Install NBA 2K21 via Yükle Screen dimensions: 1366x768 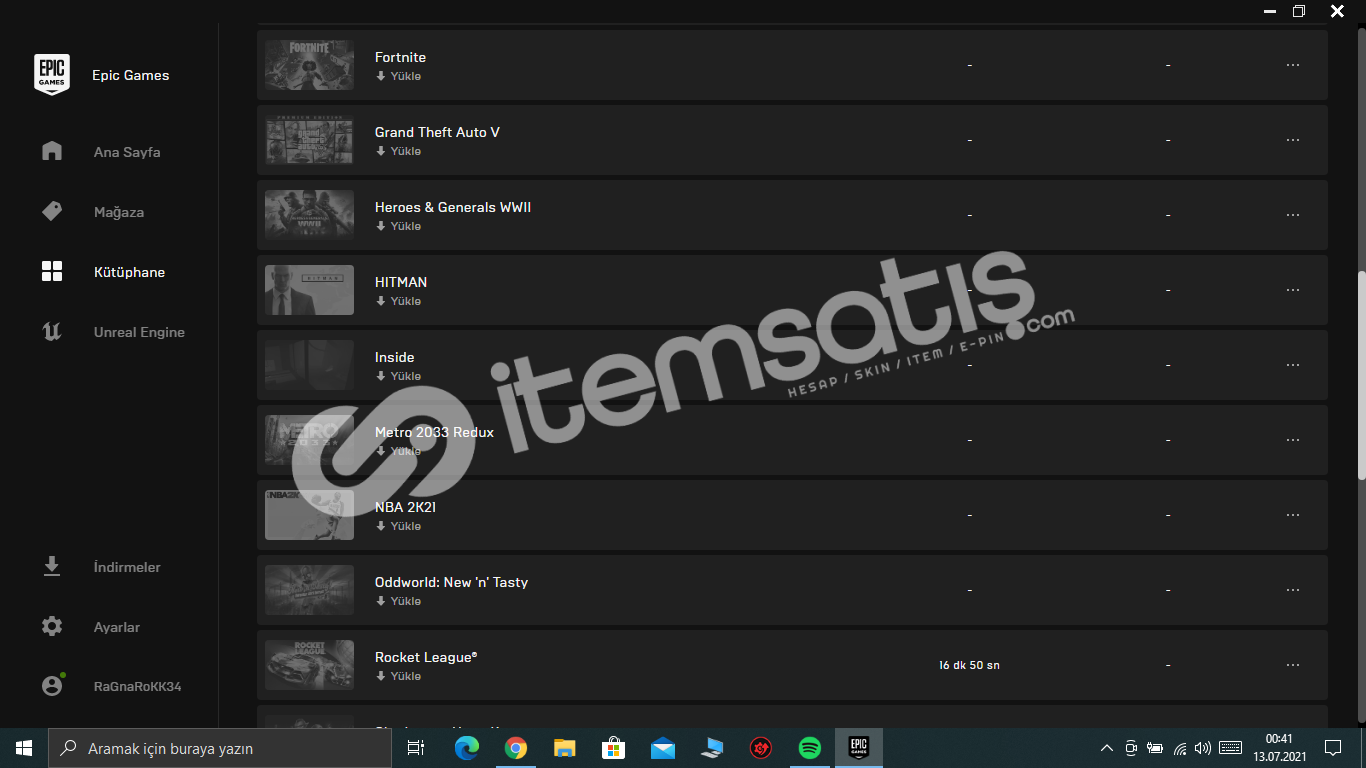tap(398, 526)
